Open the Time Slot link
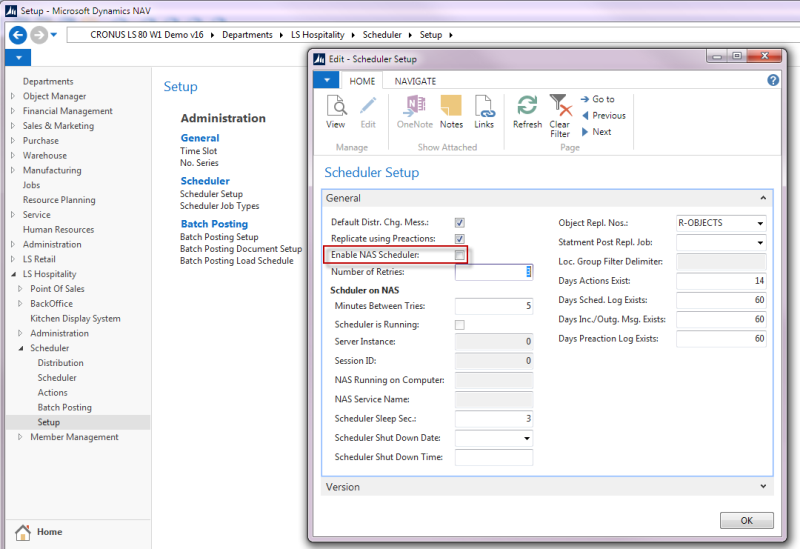Screen dimensions: 800x549 198,151
